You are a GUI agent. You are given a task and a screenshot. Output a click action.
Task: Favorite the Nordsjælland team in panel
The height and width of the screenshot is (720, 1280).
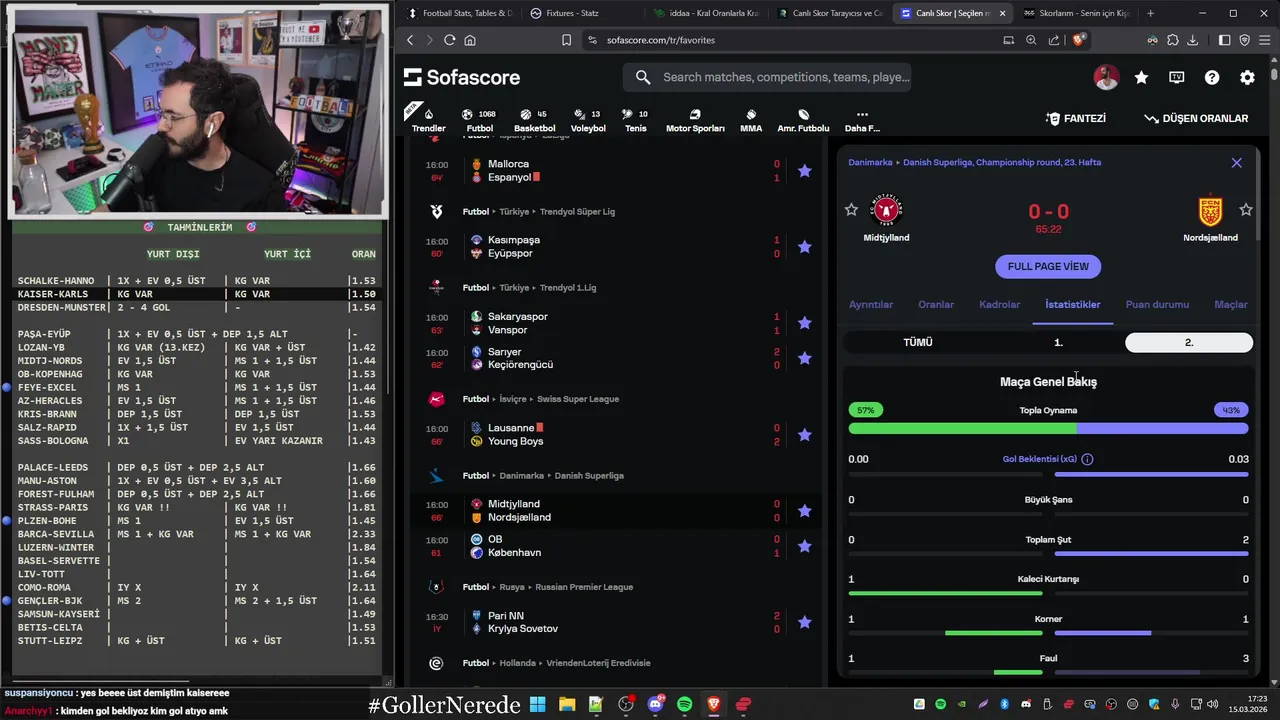tap(1245, 209)
